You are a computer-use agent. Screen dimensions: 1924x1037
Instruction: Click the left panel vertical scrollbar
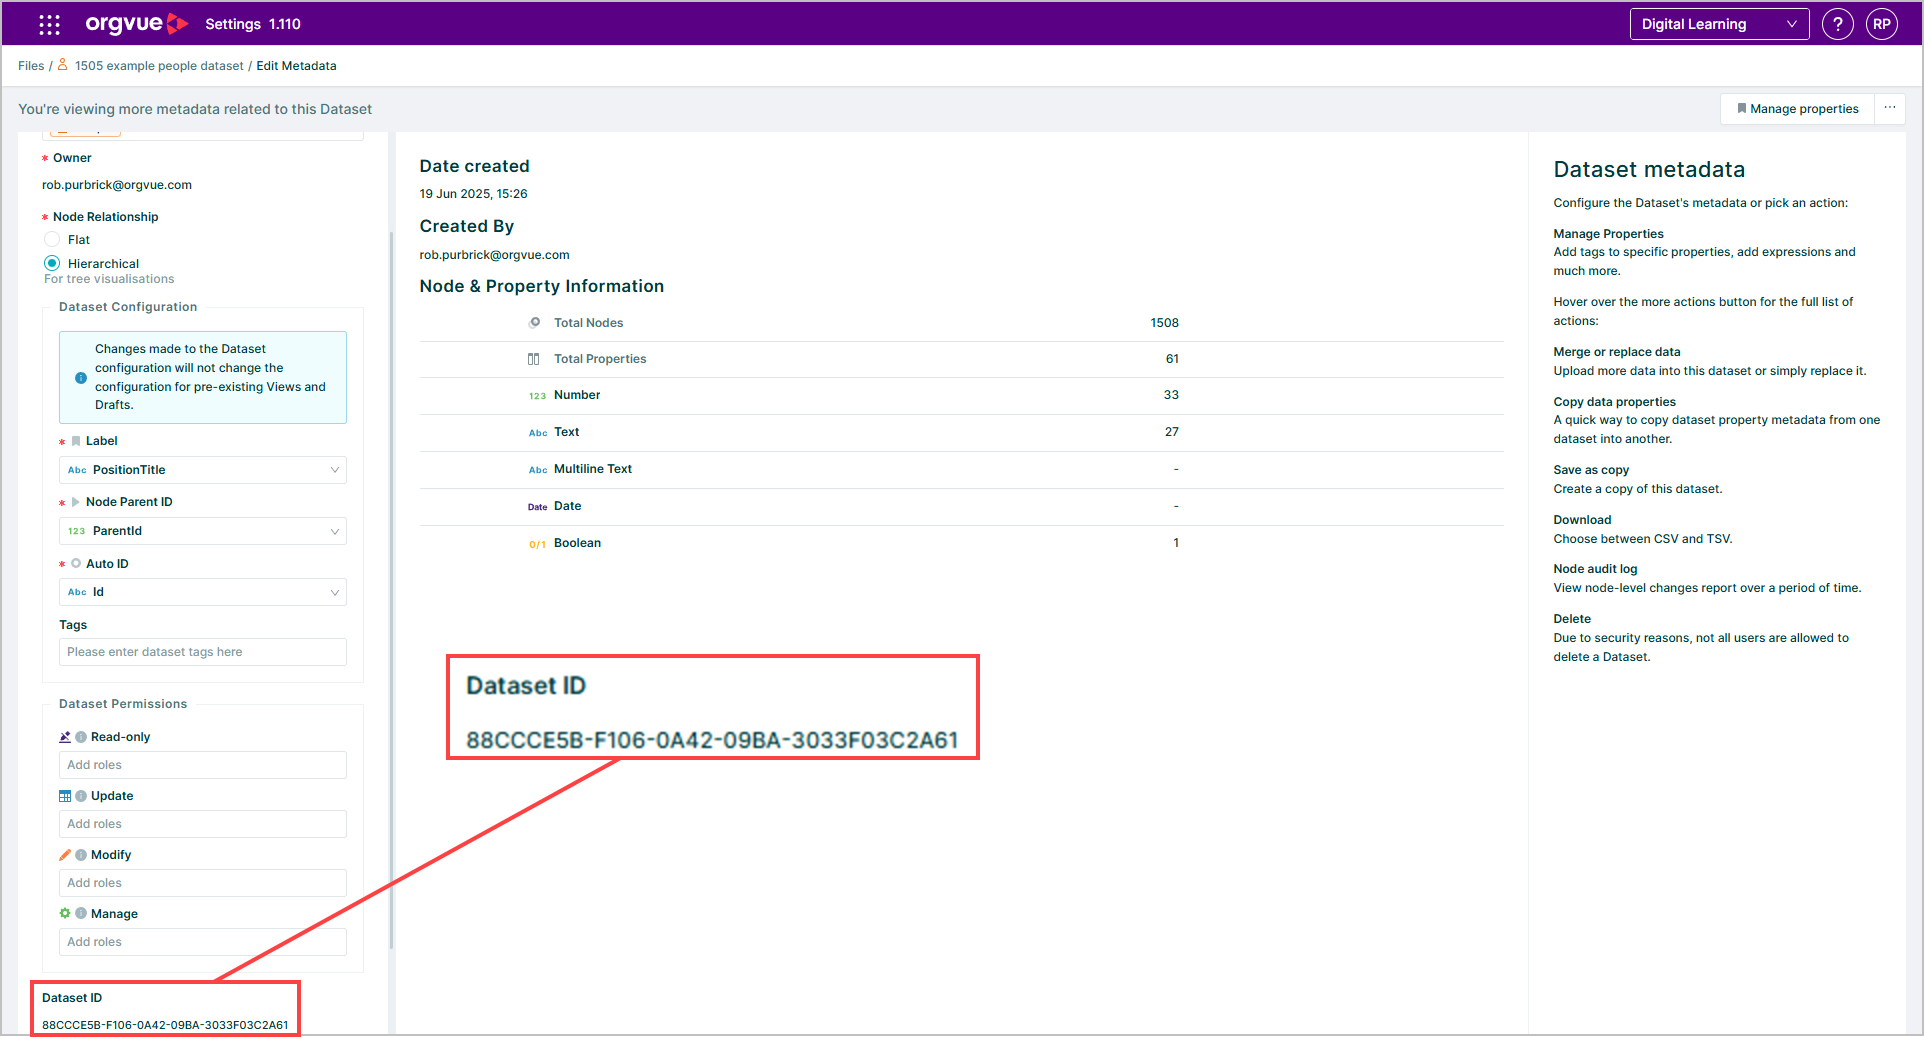click(x=391, y=590)
